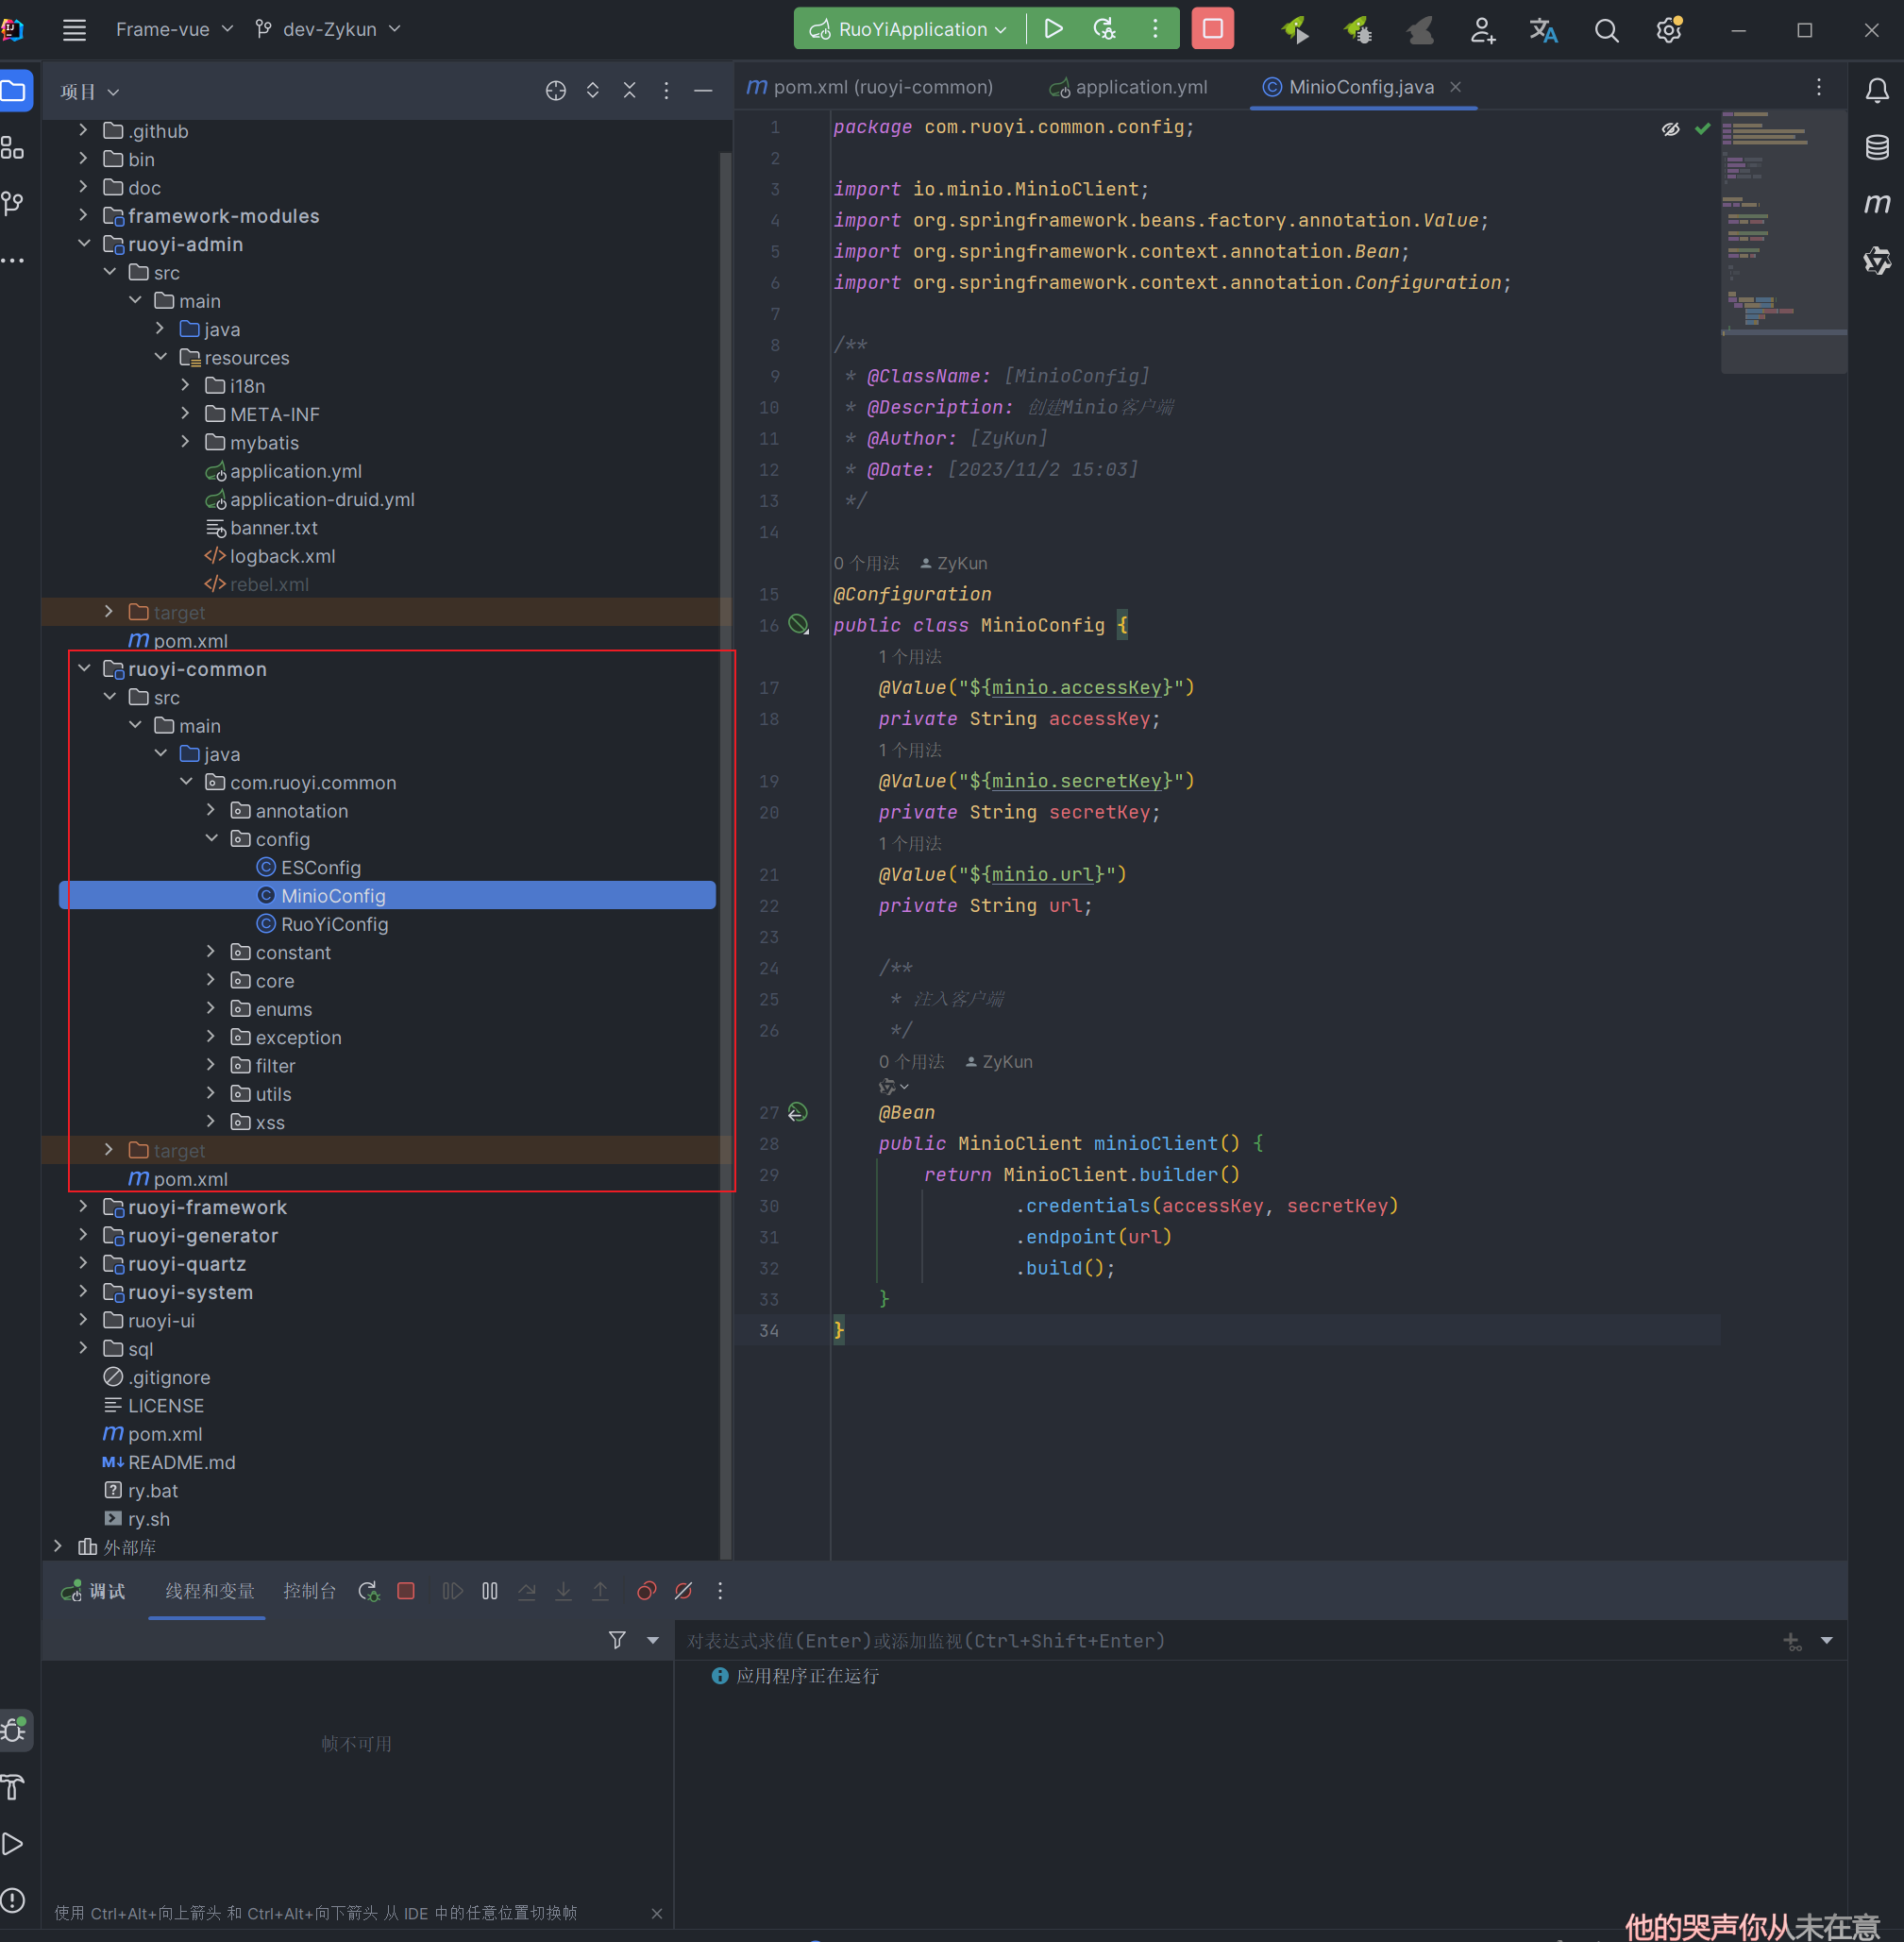The width and height of the screenshot is (1904, 1942).
Task: Open project panel options menu
Action: tap(666, 91)
